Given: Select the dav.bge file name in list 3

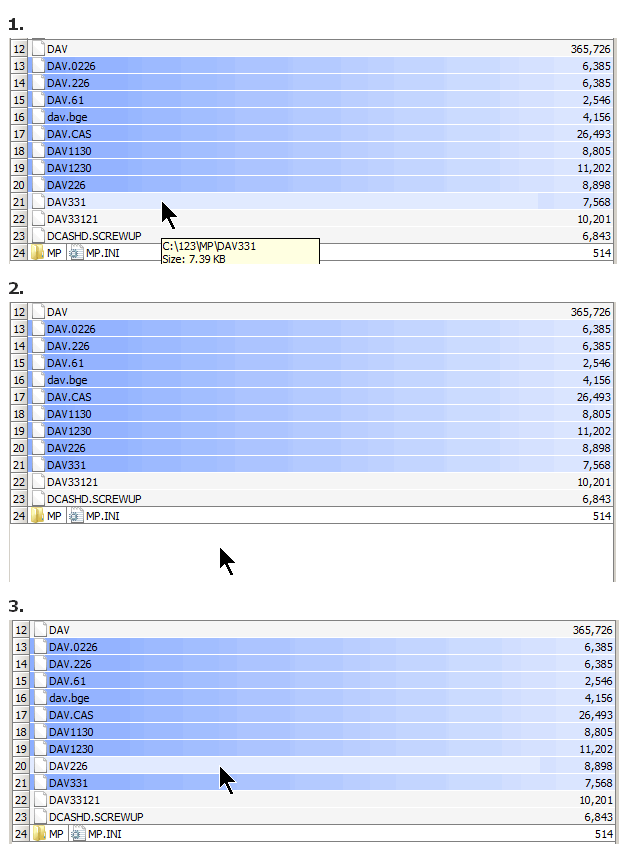Looking at the screenshot, I should point(69,698).
